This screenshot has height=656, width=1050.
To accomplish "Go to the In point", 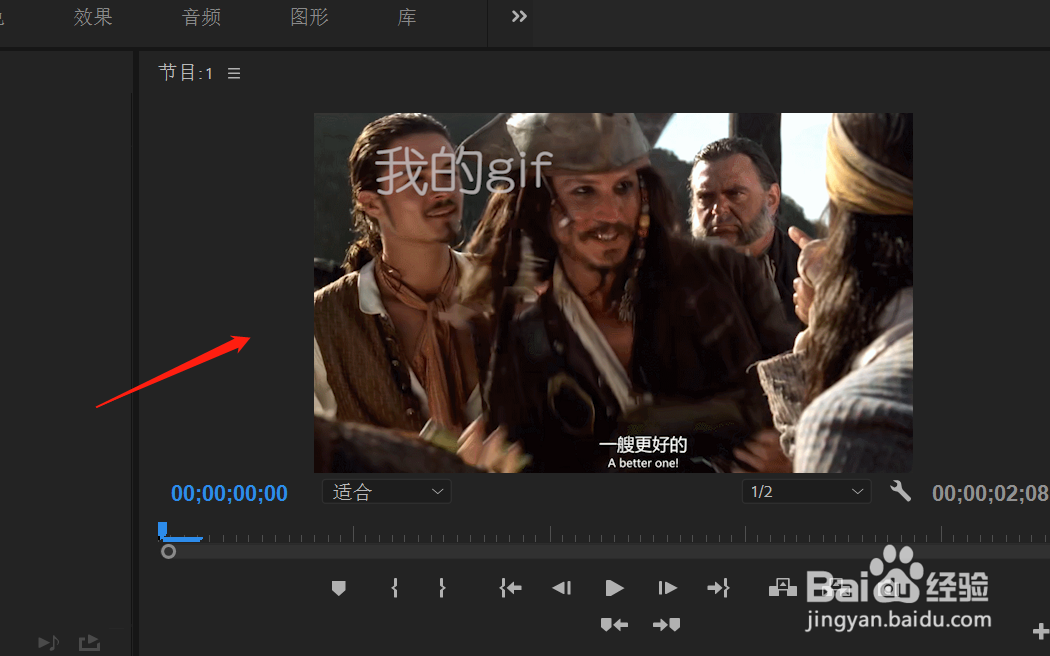I will 510,588.
